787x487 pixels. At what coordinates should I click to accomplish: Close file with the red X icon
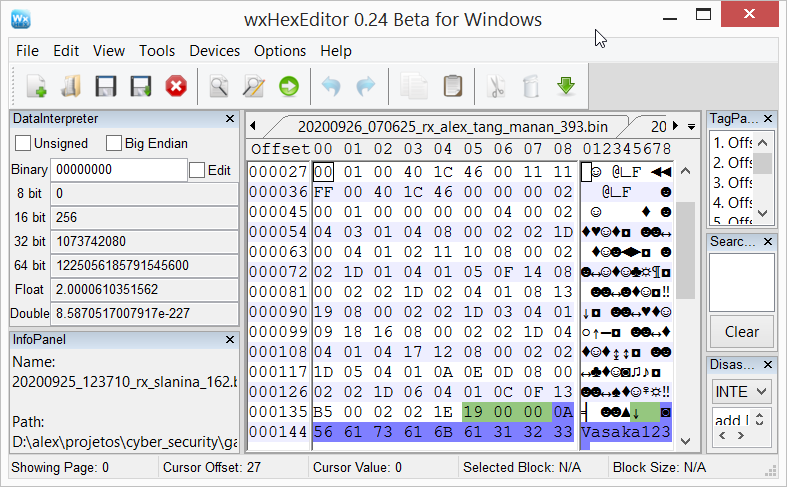click(176, 86)
